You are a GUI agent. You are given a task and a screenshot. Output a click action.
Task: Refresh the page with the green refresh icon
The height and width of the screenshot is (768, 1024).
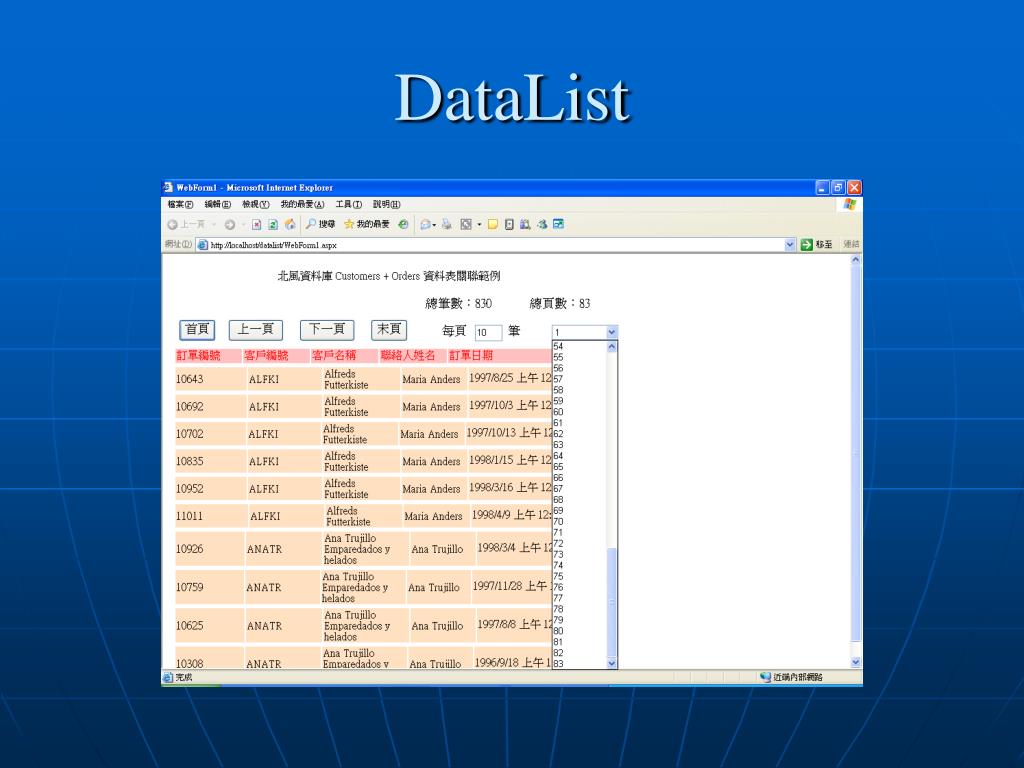tap(273, 225)
